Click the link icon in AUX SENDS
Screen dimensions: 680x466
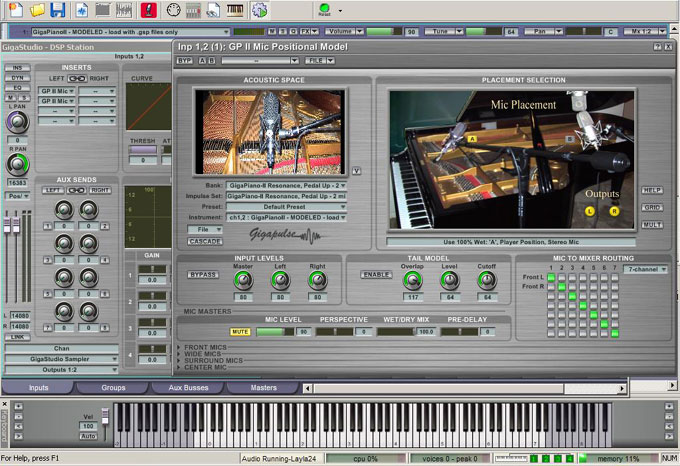click(76, 190)
